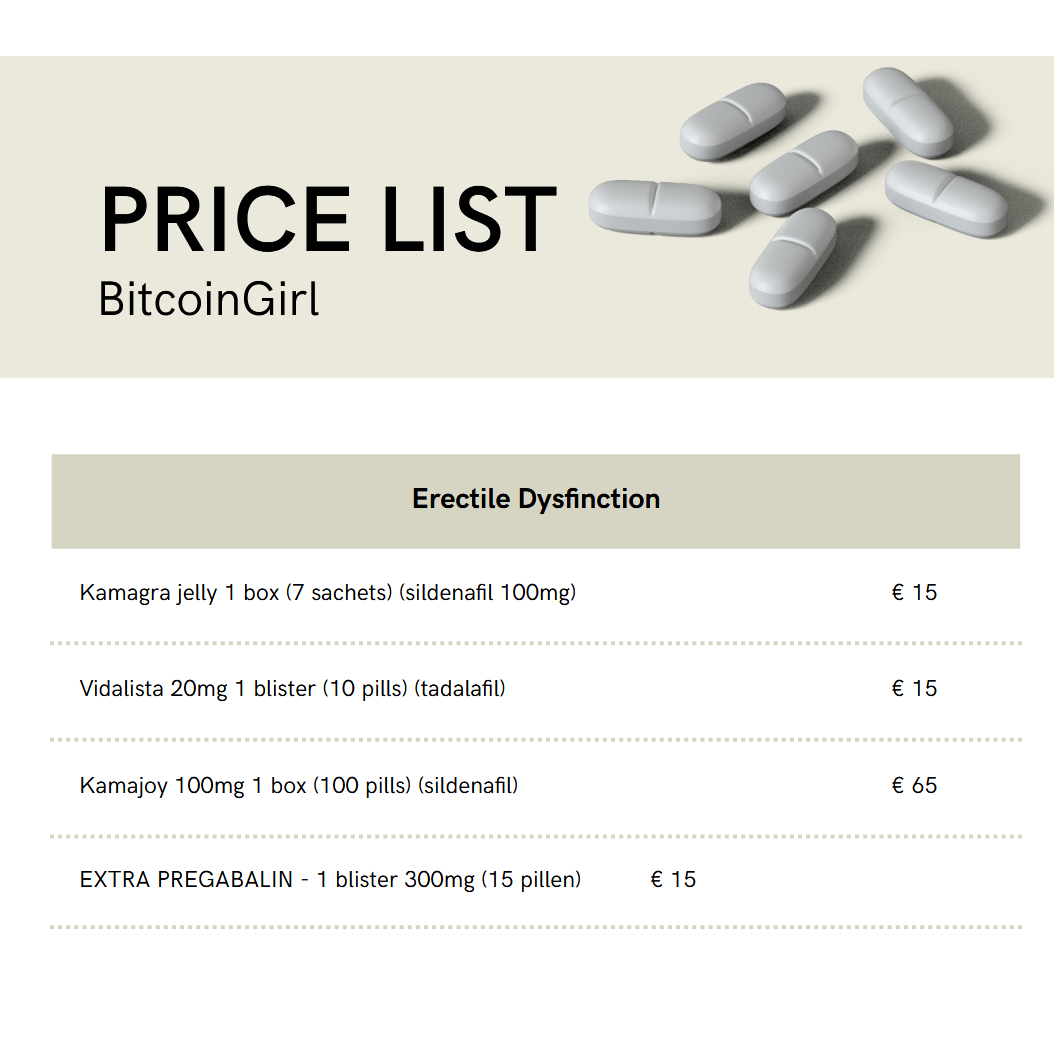Select the Kamajoy 100mg product line
The image size is (1054, 1047).
click(299, 786)
